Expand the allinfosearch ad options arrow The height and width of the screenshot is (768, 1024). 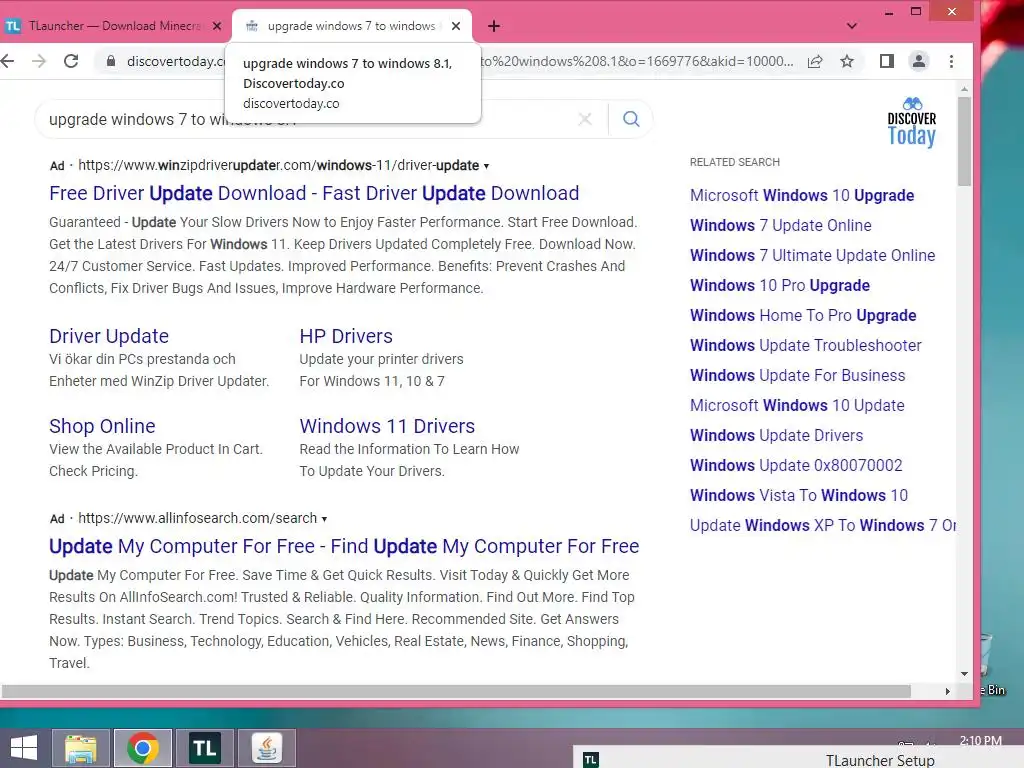[324, 519]
